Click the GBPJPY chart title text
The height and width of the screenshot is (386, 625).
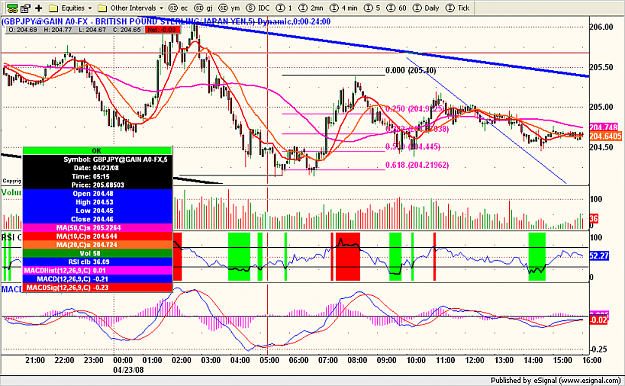click(166, 22)
